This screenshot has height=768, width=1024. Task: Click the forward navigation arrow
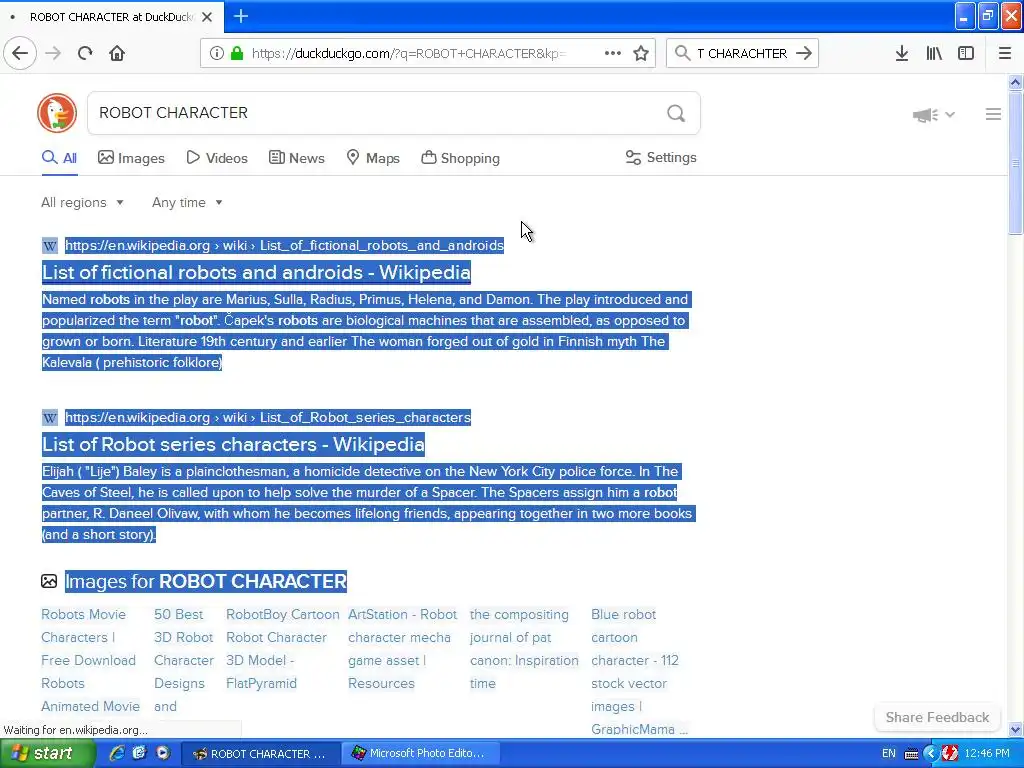click(53, 53)
